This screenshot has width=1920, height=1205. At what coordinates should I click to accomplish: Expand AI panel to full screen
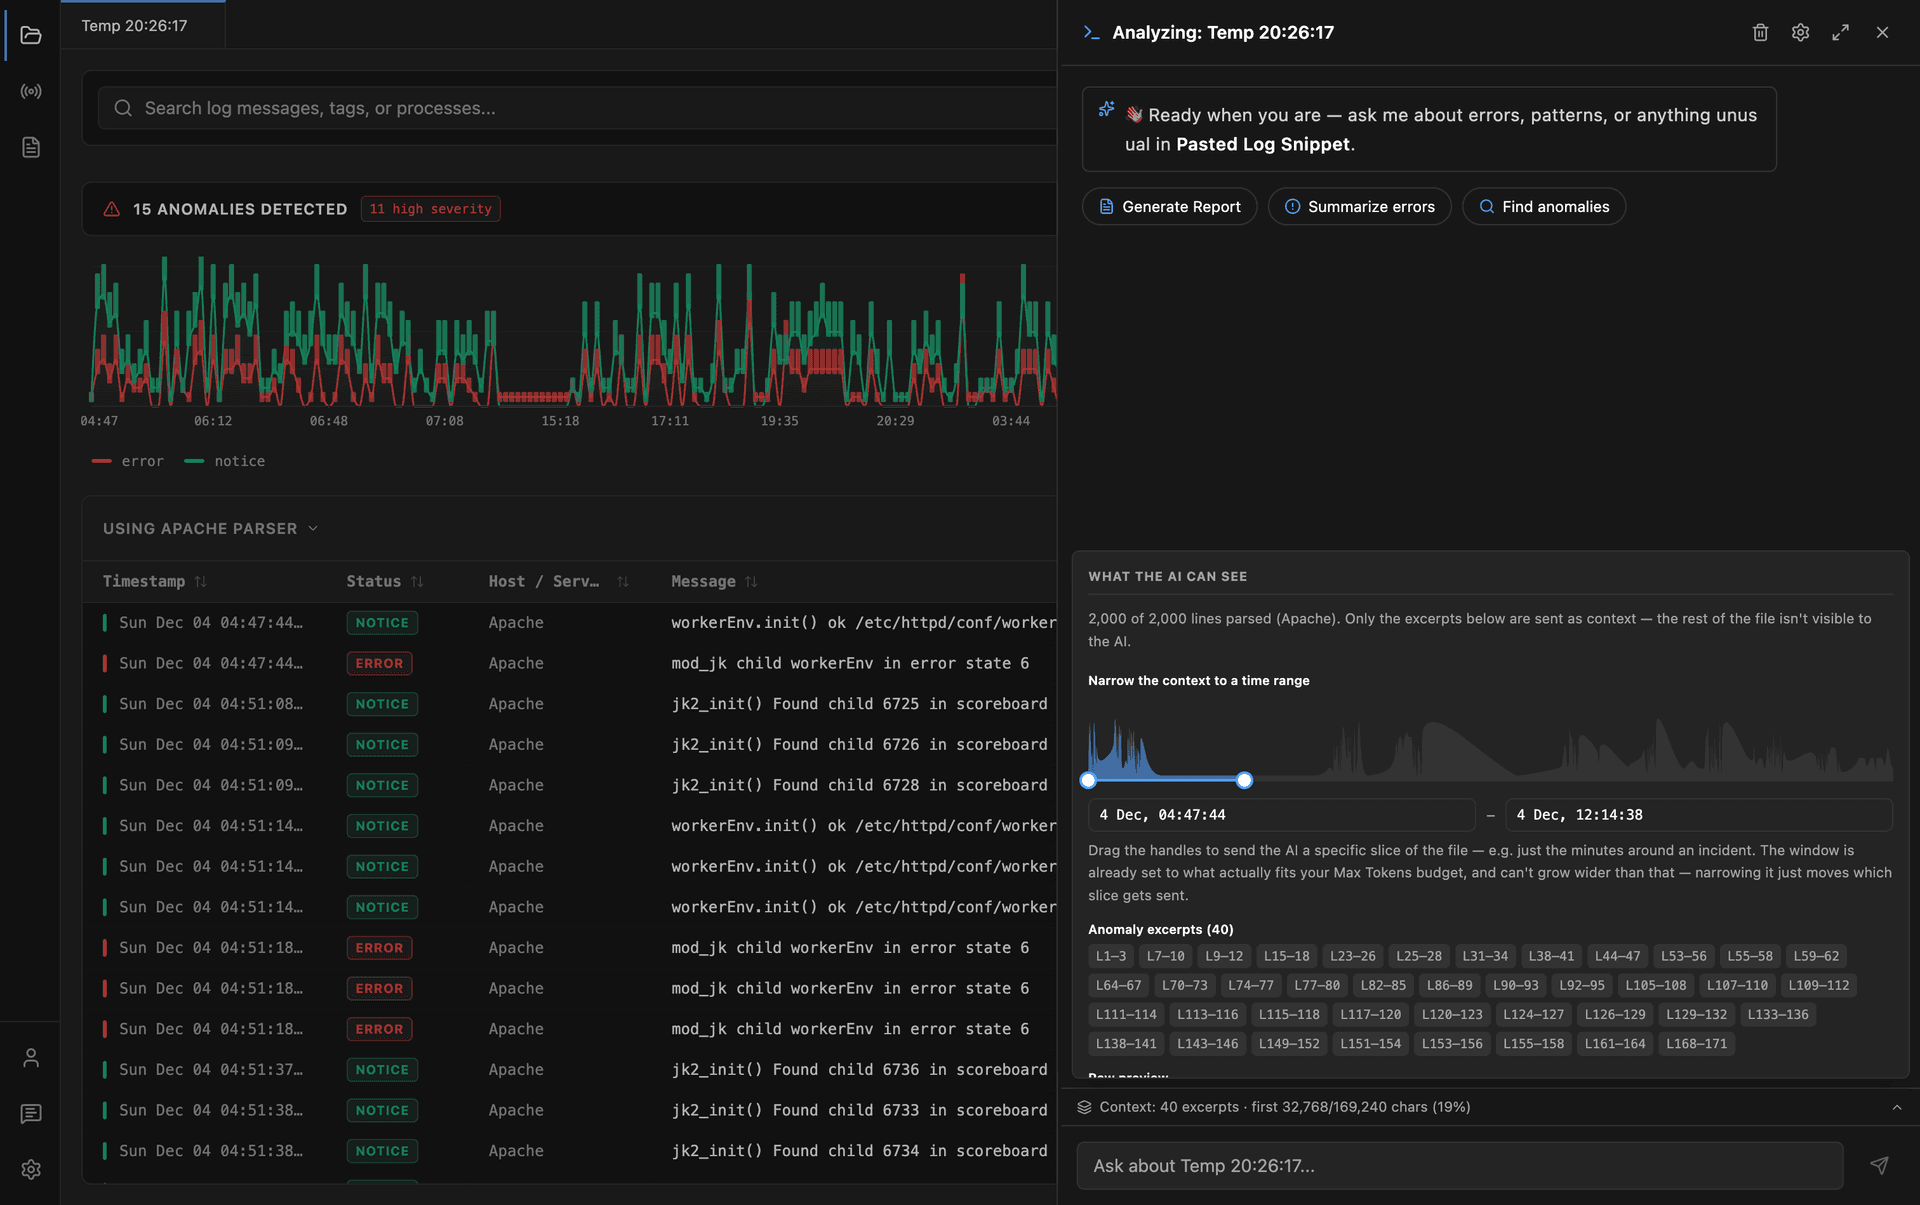click(x=1840, y=33)
